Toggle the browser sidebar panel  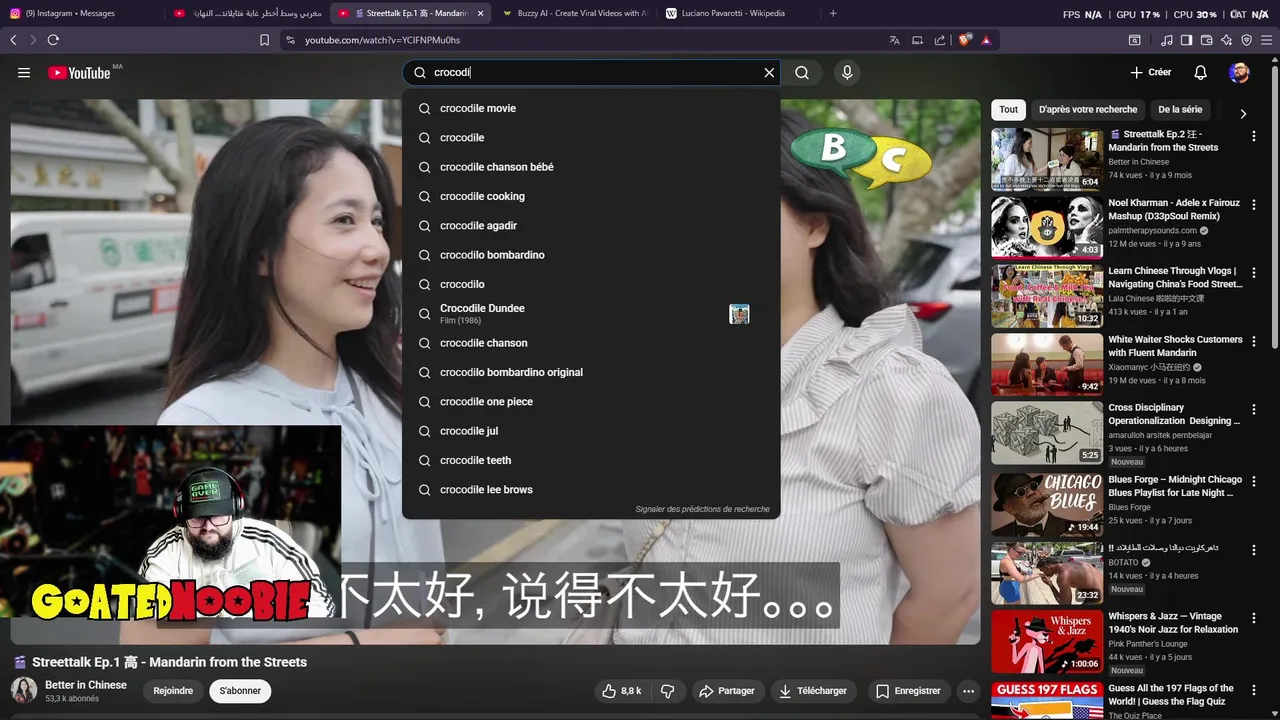click(1186, 40)
